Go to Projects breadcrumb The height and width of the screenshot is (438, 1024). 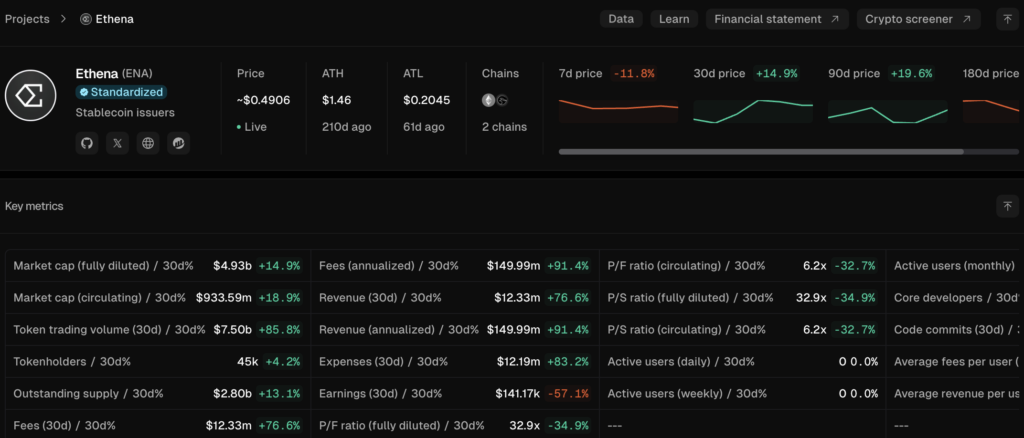click(27, 19)
